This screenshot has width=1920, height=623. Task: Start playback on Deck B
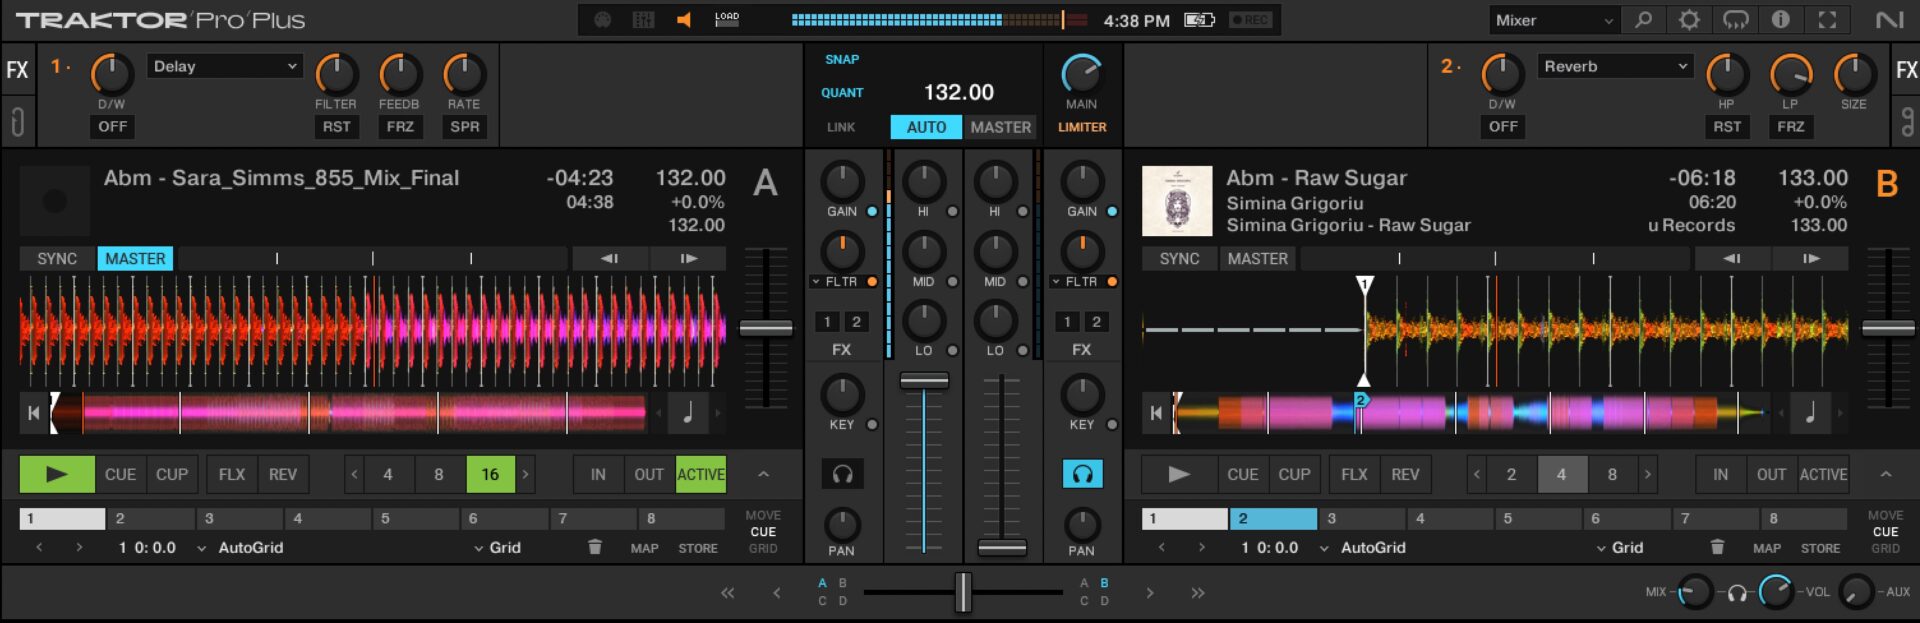[1180, 474]
